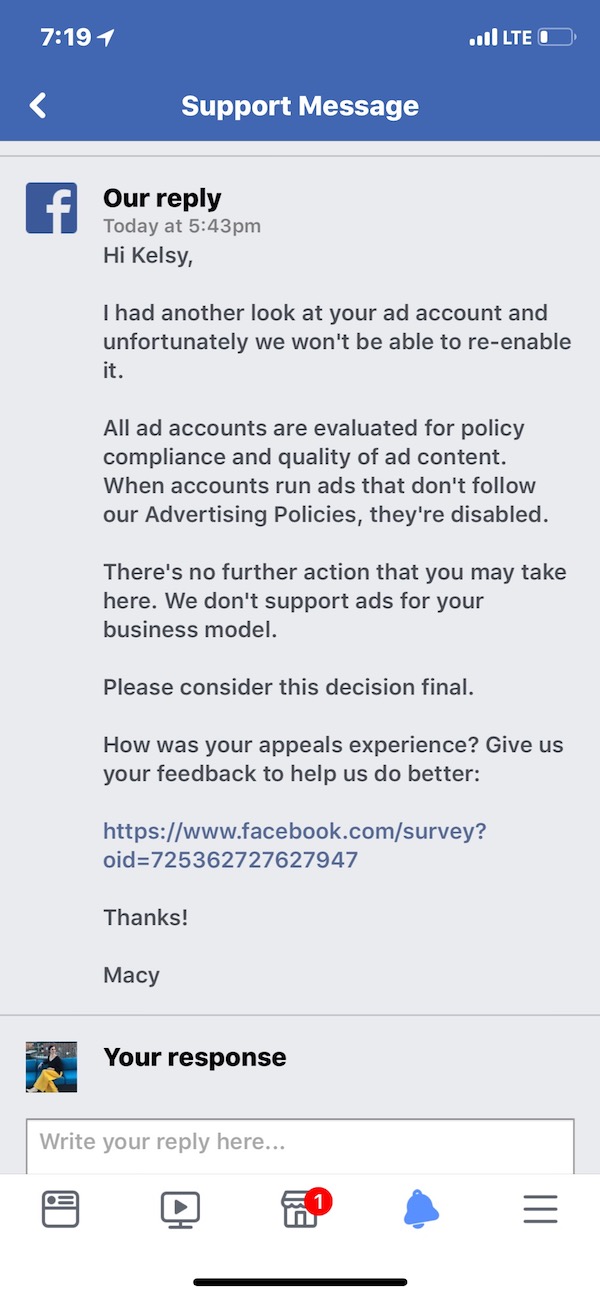Screen dimensions: 600x1299
Task: Tap the cellular signal bars indicator
Action: pyautogui.click(x=483, y=38)
